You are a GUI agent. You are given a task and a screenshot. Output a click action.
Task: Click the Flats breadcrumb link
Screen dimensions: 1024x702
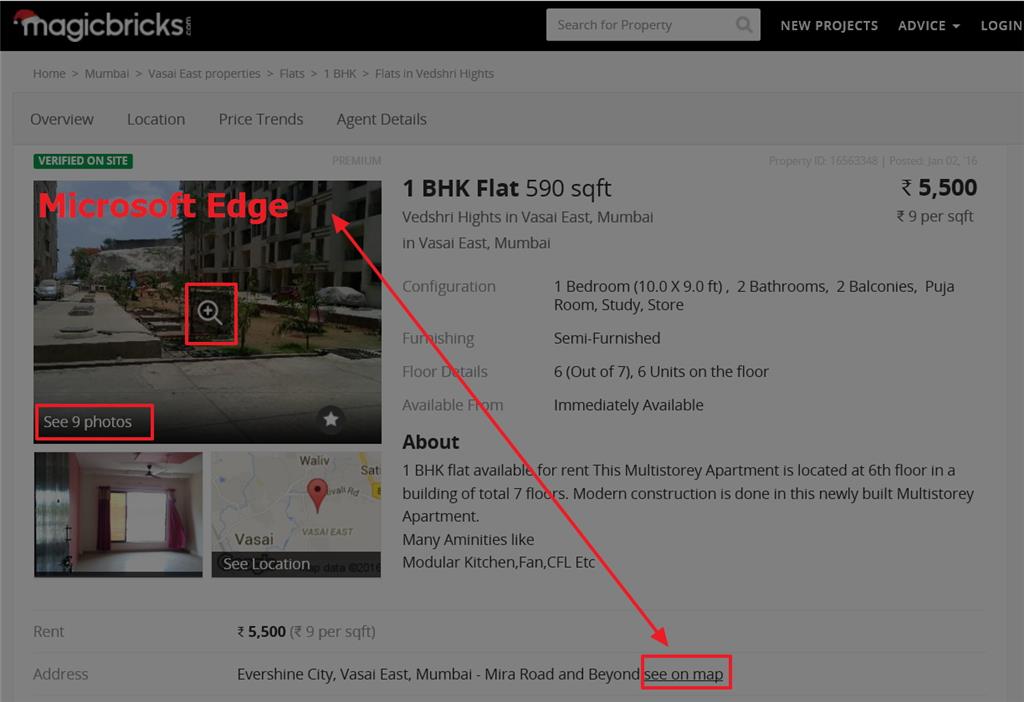(291, 73)
